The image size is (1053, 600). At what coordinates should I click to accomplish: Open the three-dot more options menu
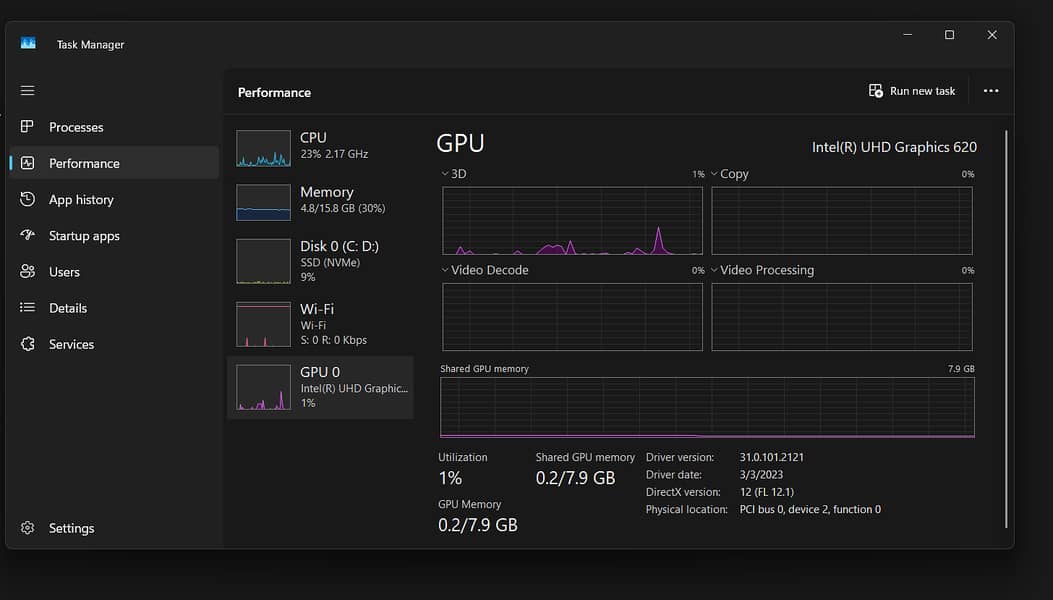(x=990, y=91)
